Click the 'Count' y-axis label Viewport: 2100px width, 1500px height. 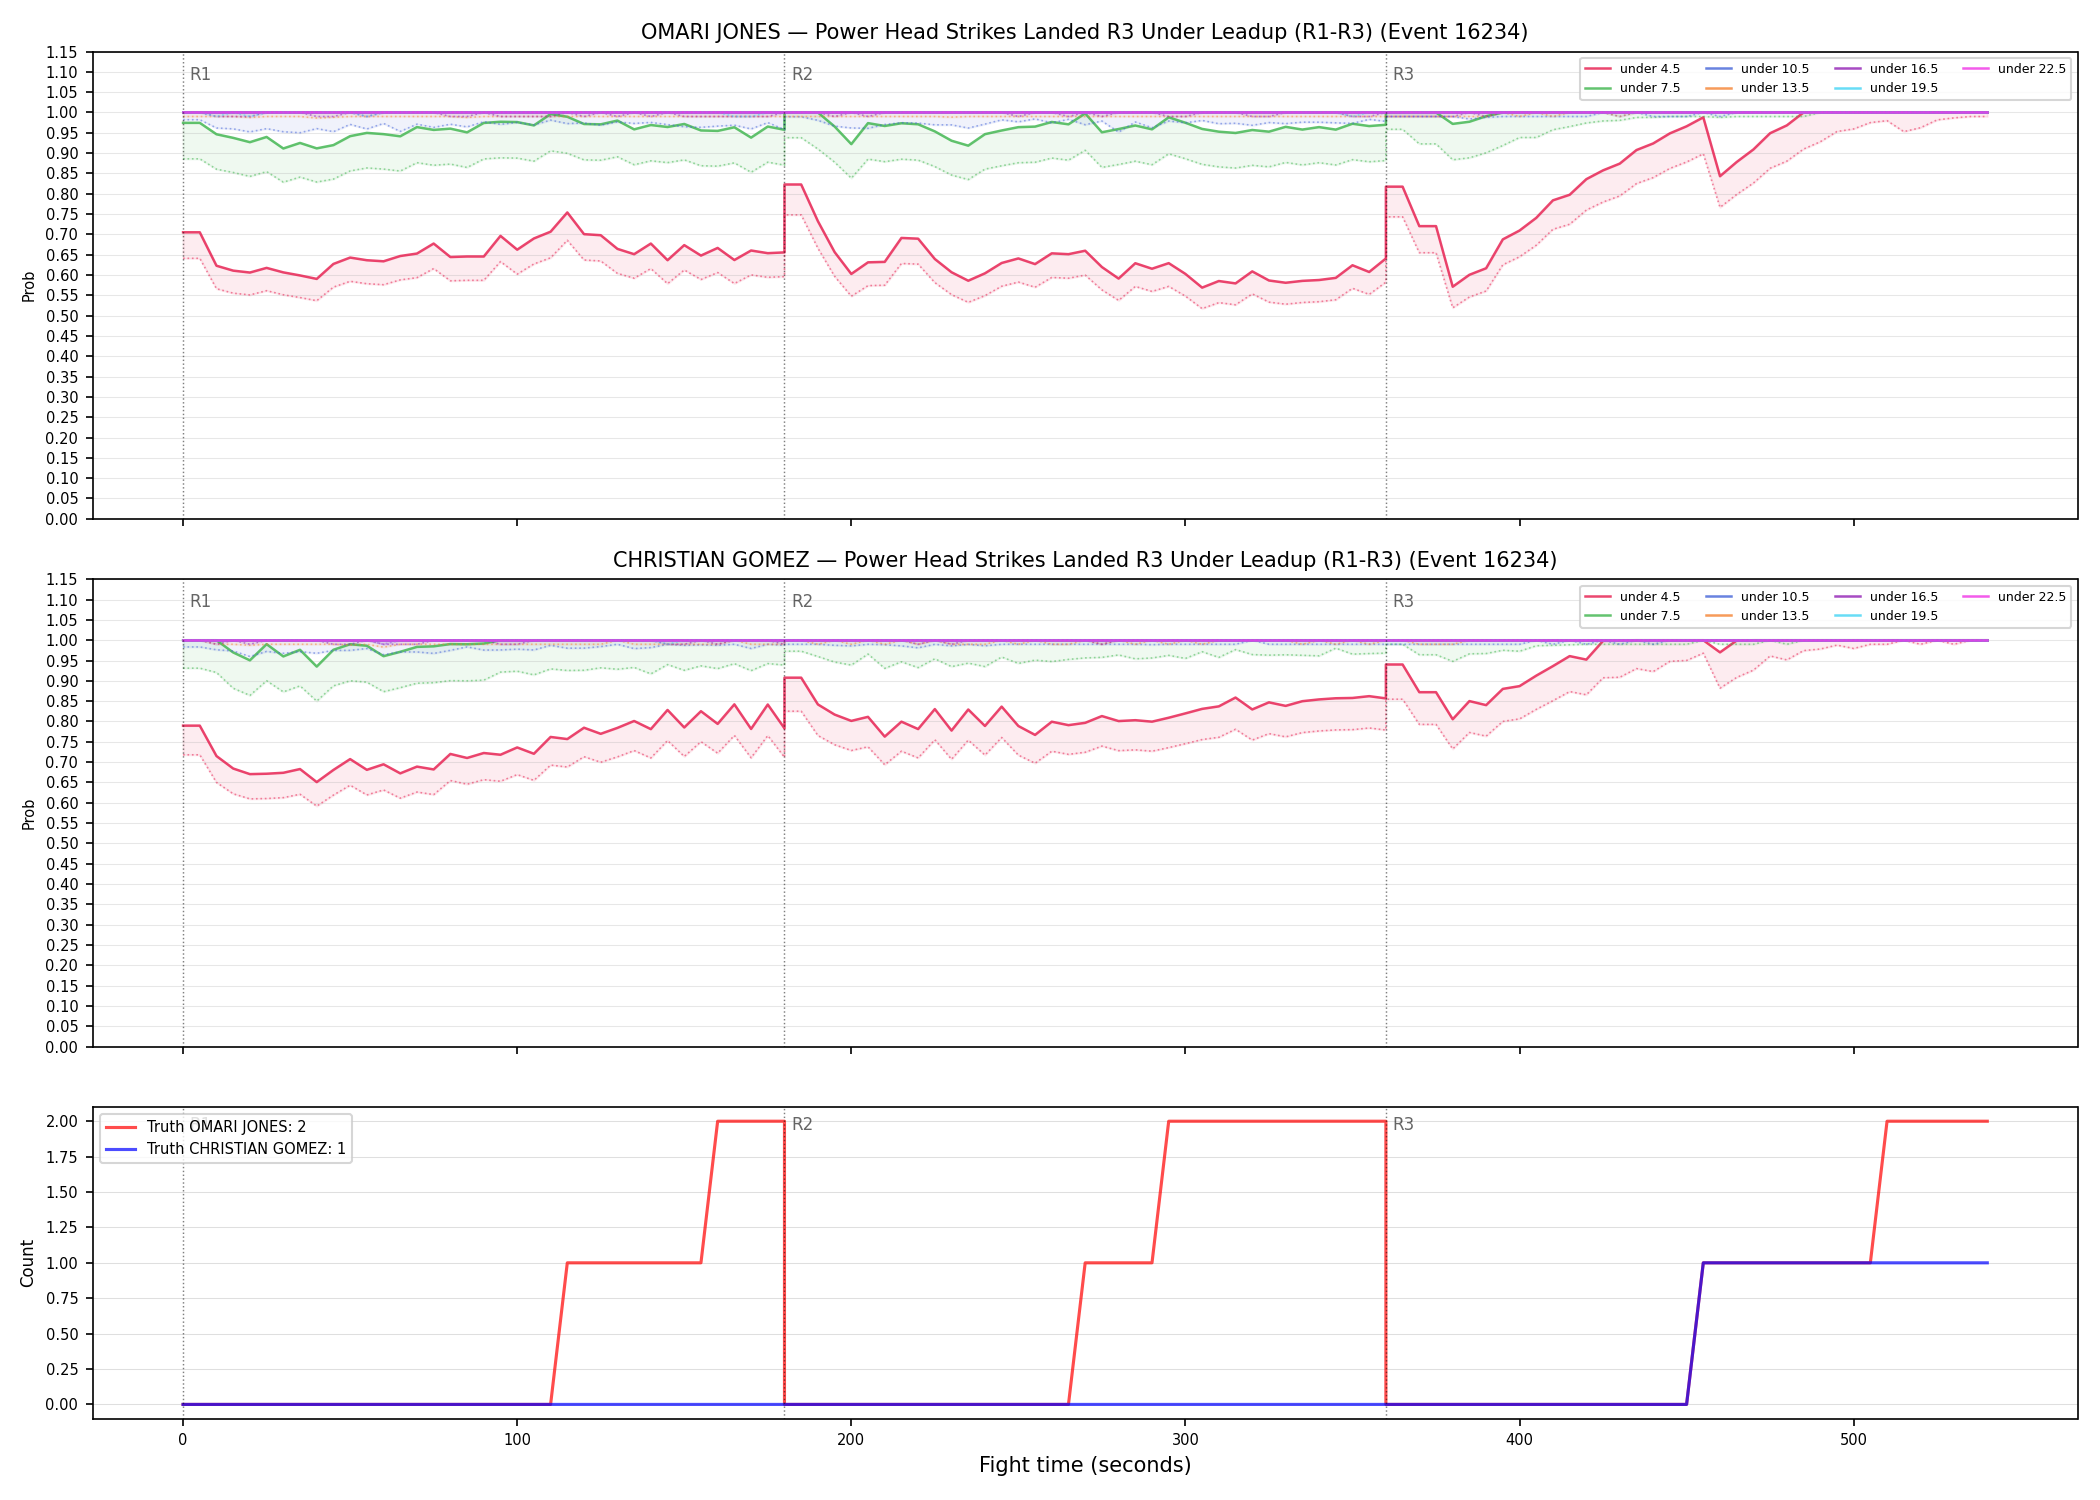coord(27,1263)
